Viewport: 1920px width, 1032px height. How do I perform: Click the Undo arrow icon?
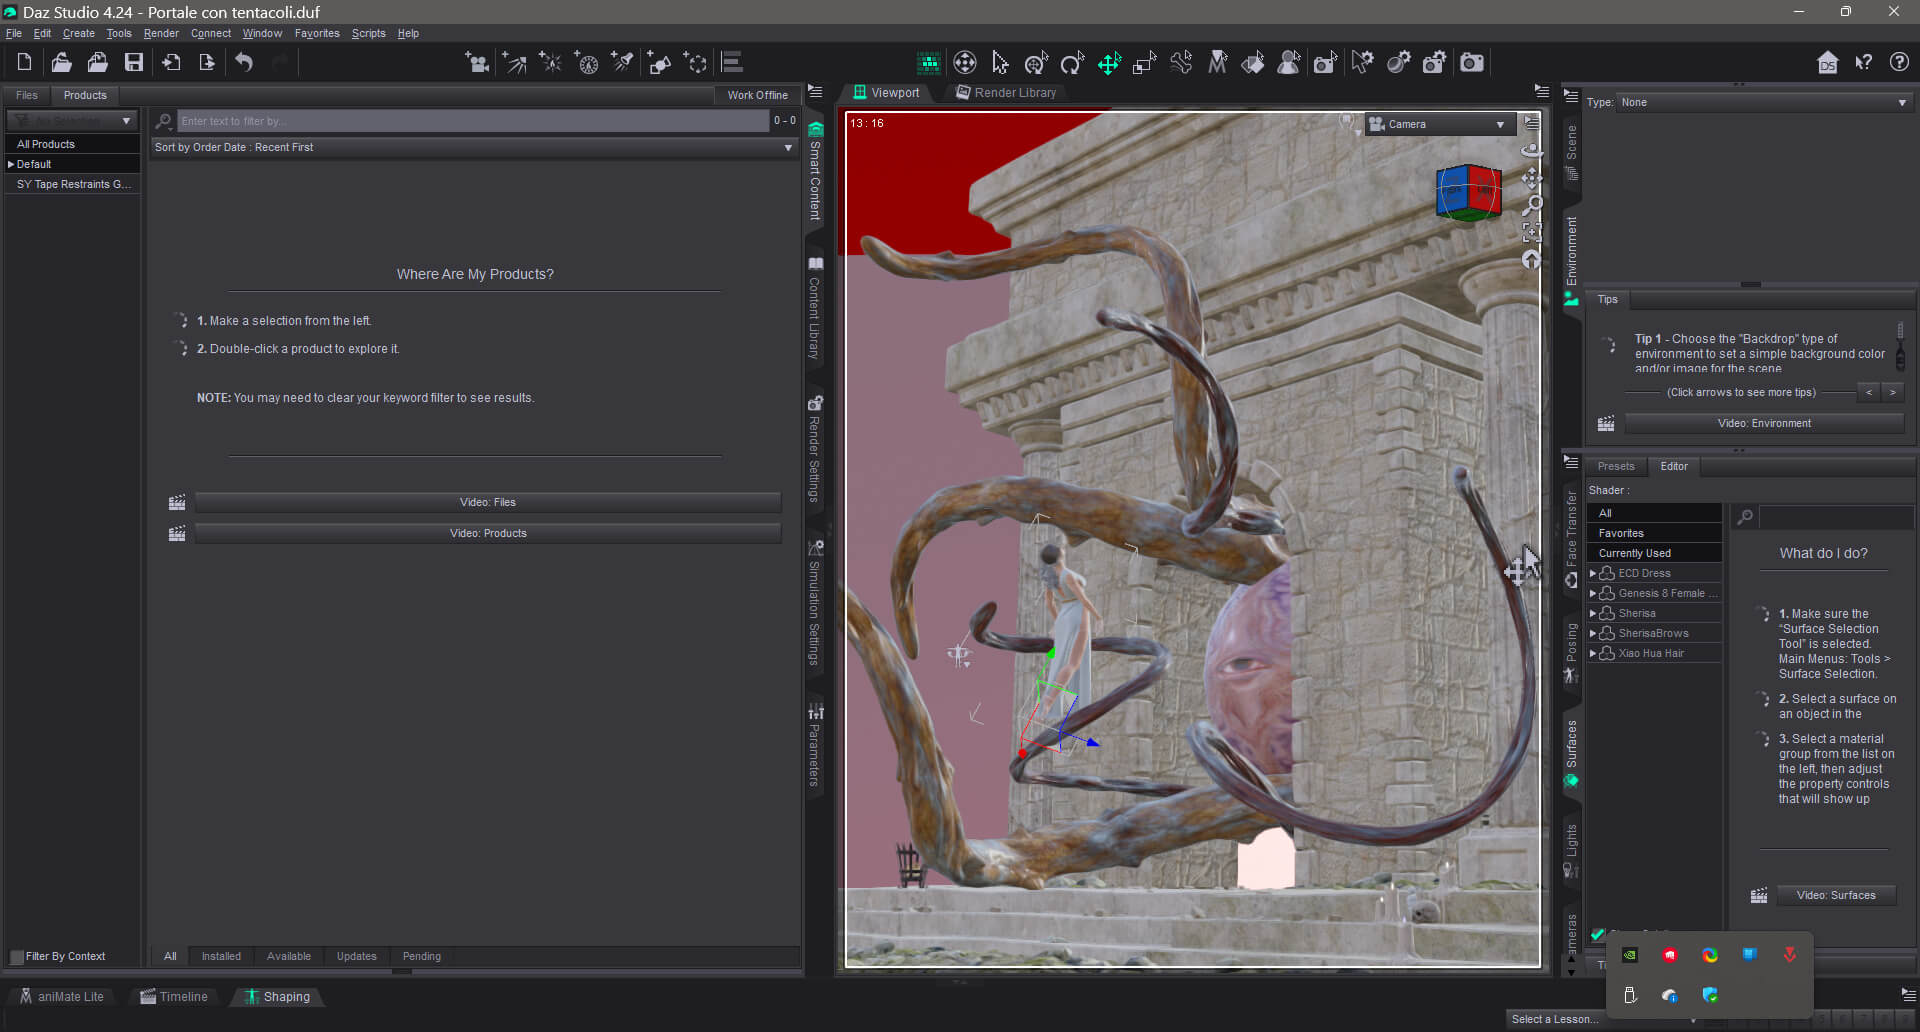tap(244, 62)
